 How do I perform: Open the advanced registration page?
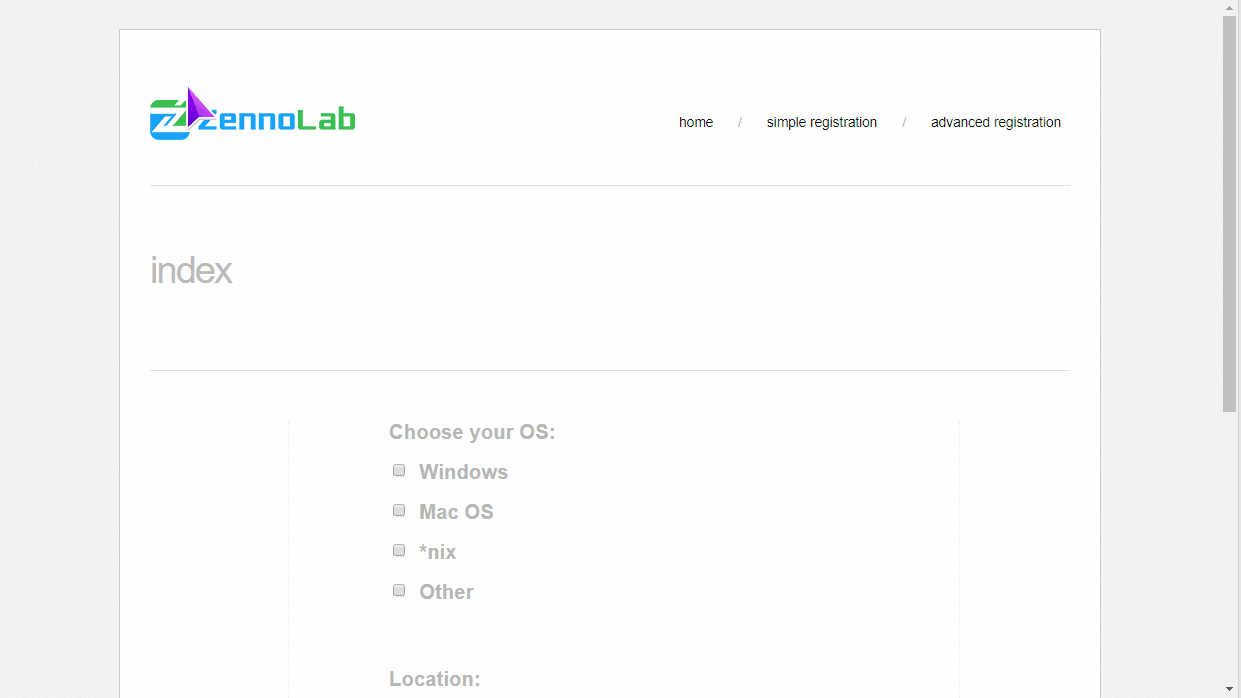click(995, 122)
